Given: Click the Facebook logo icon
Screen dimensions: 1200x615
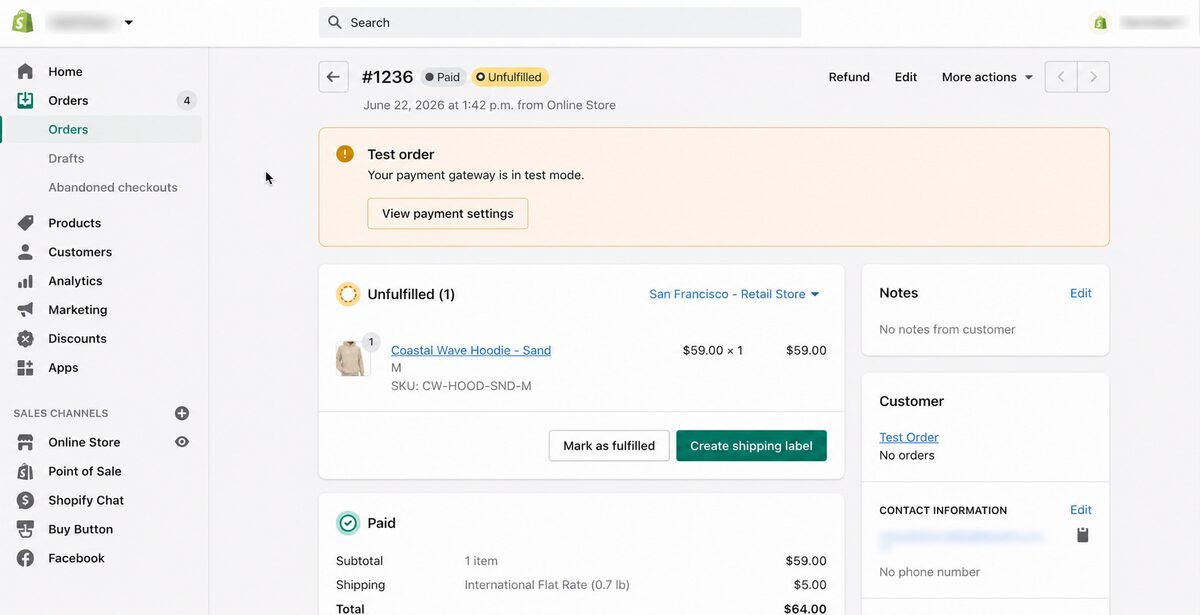Looking at the screenshot, I should [x=26, y=558].
